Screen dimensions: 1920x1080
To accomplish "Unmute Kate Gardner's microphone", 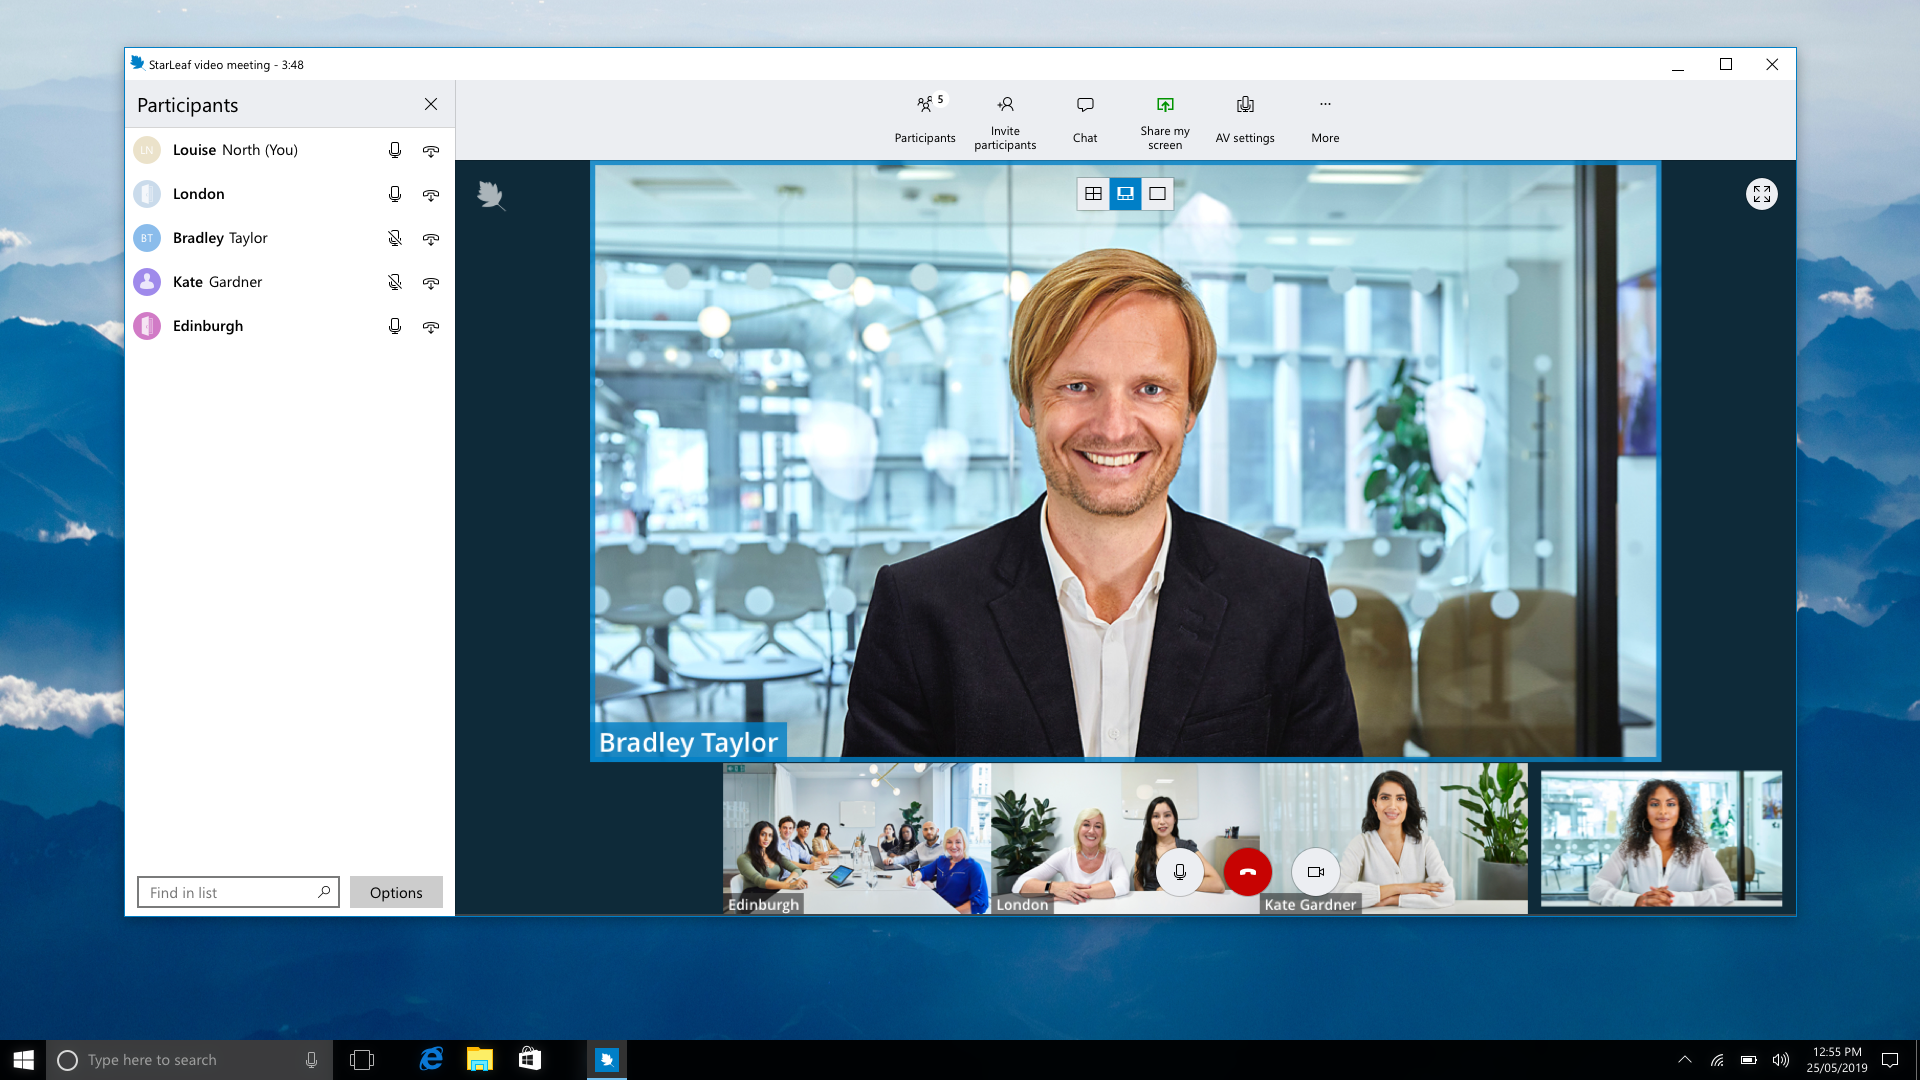I will point(395,283).
